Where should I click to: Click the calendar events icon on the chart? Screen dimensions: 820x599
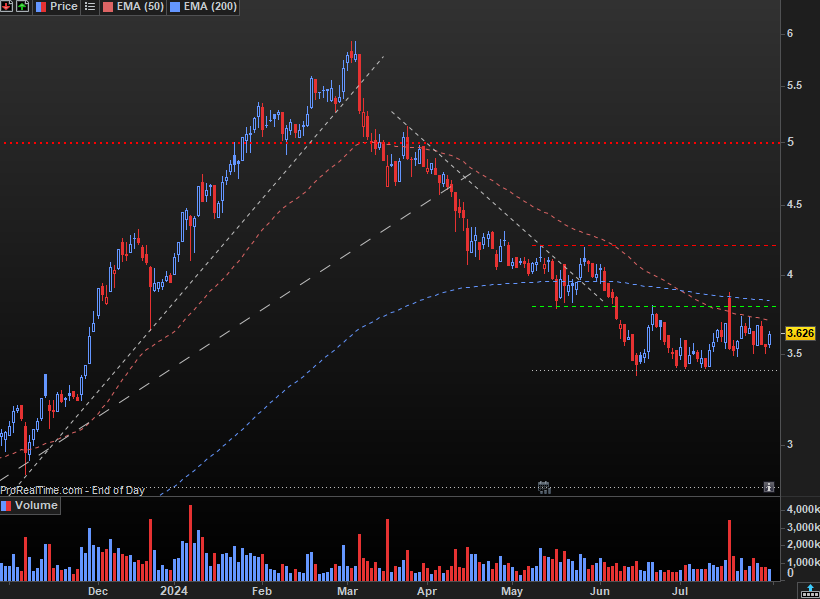tap(544, 487)
